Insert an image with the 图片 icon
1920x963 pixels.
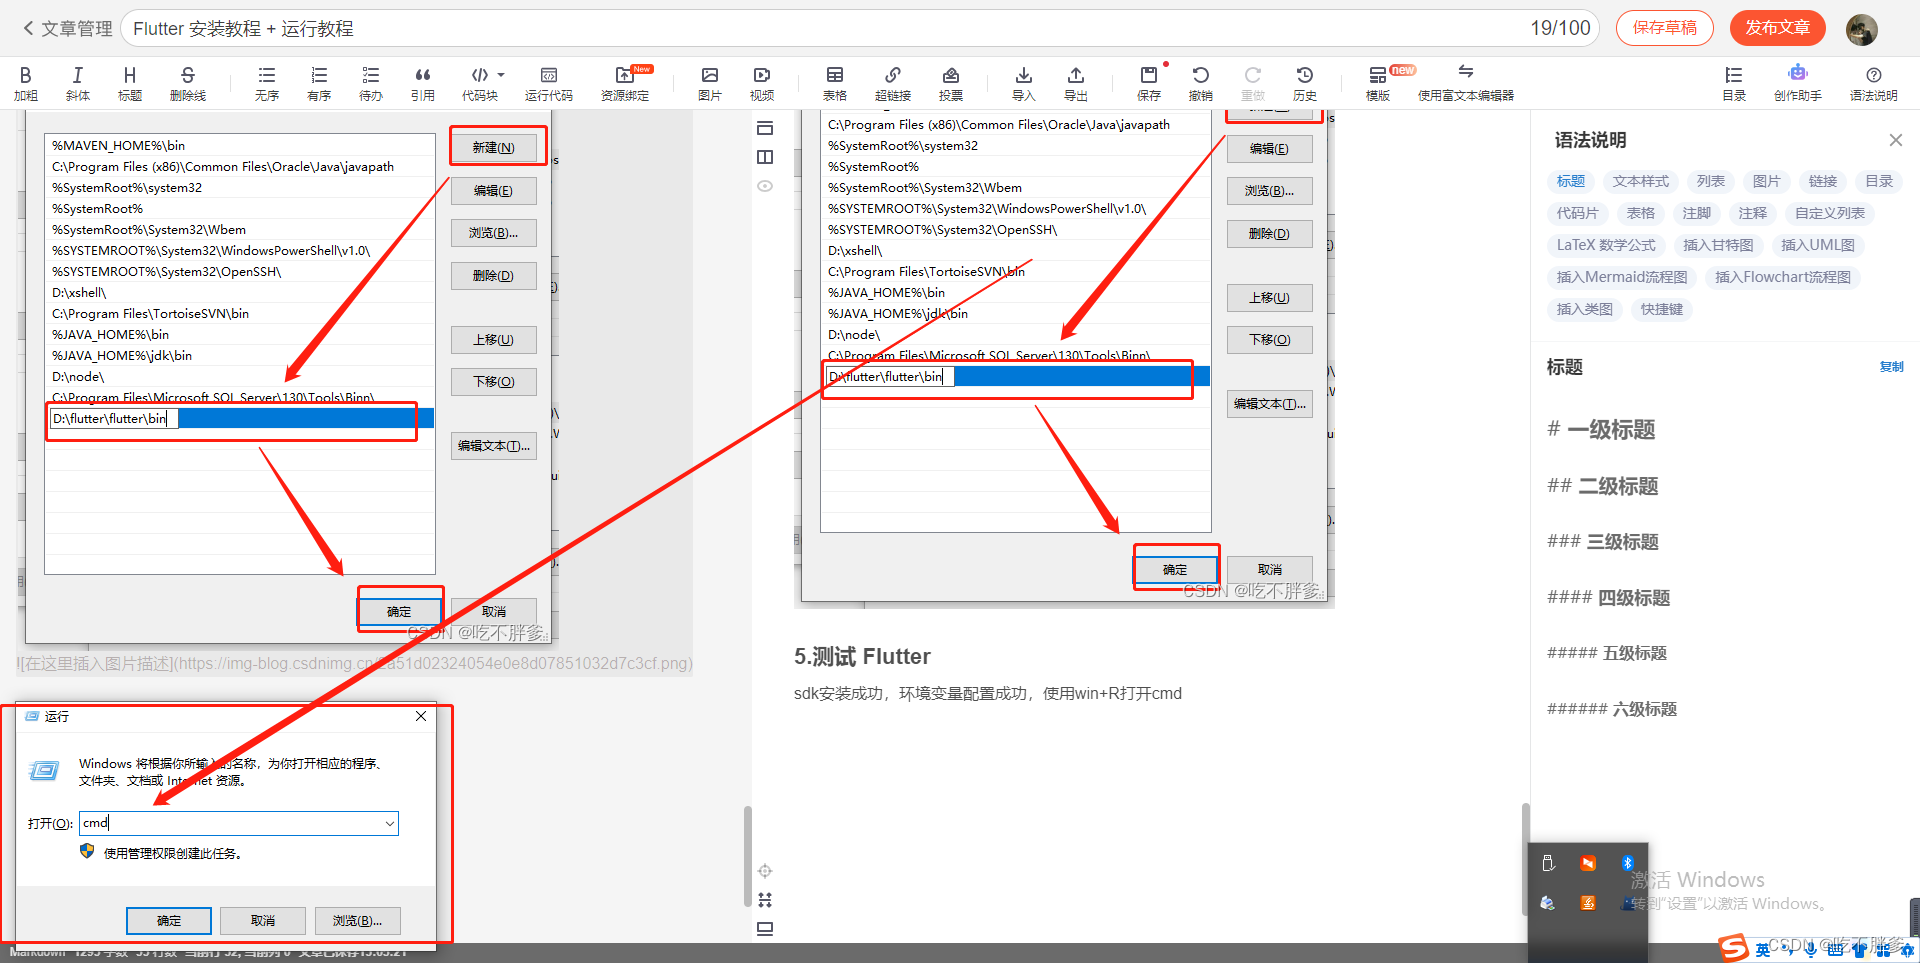710,83
